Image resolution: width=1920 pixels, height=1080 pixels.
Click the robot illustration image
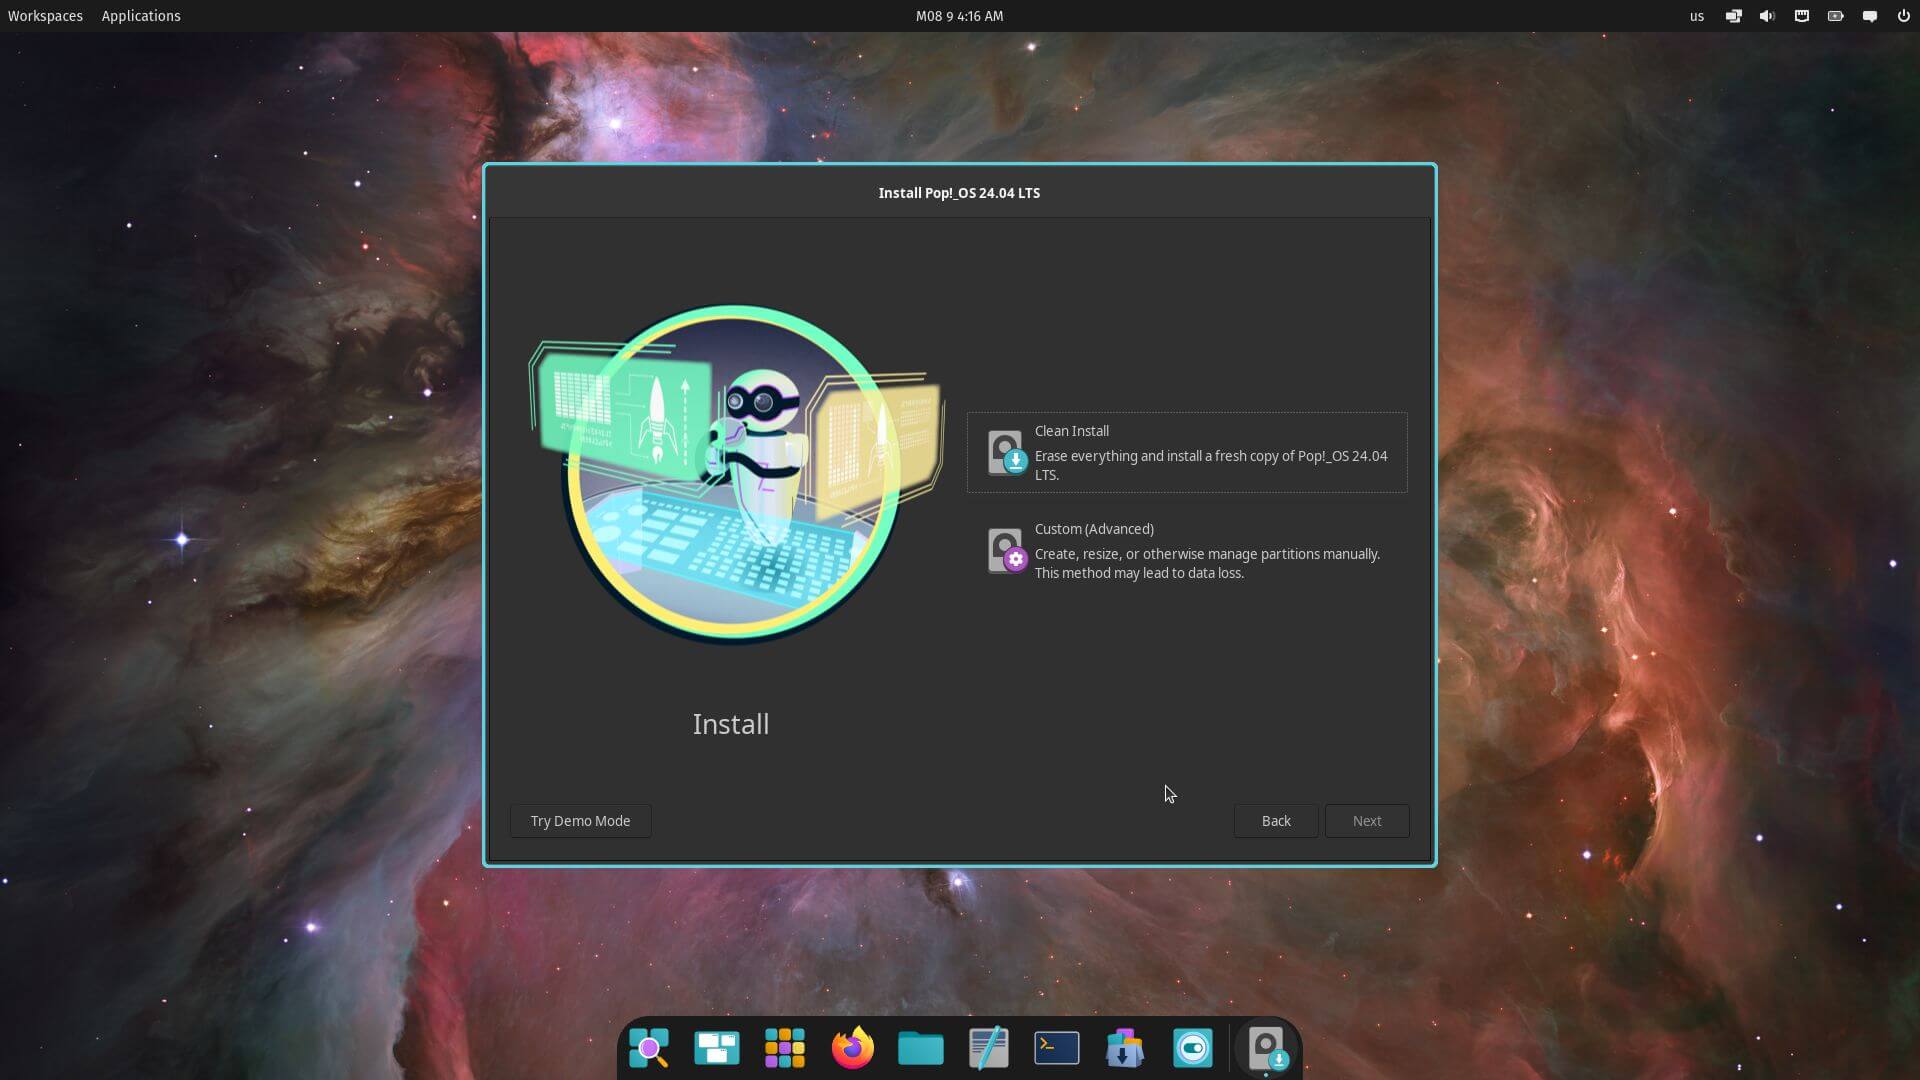coord(736,474)
